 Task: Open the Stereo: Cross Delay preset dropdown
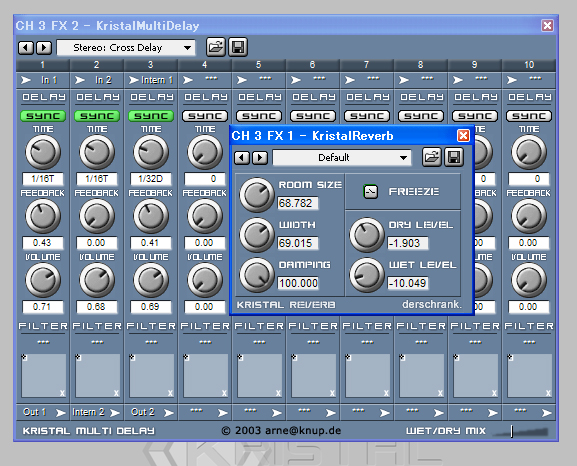(126, 47)
